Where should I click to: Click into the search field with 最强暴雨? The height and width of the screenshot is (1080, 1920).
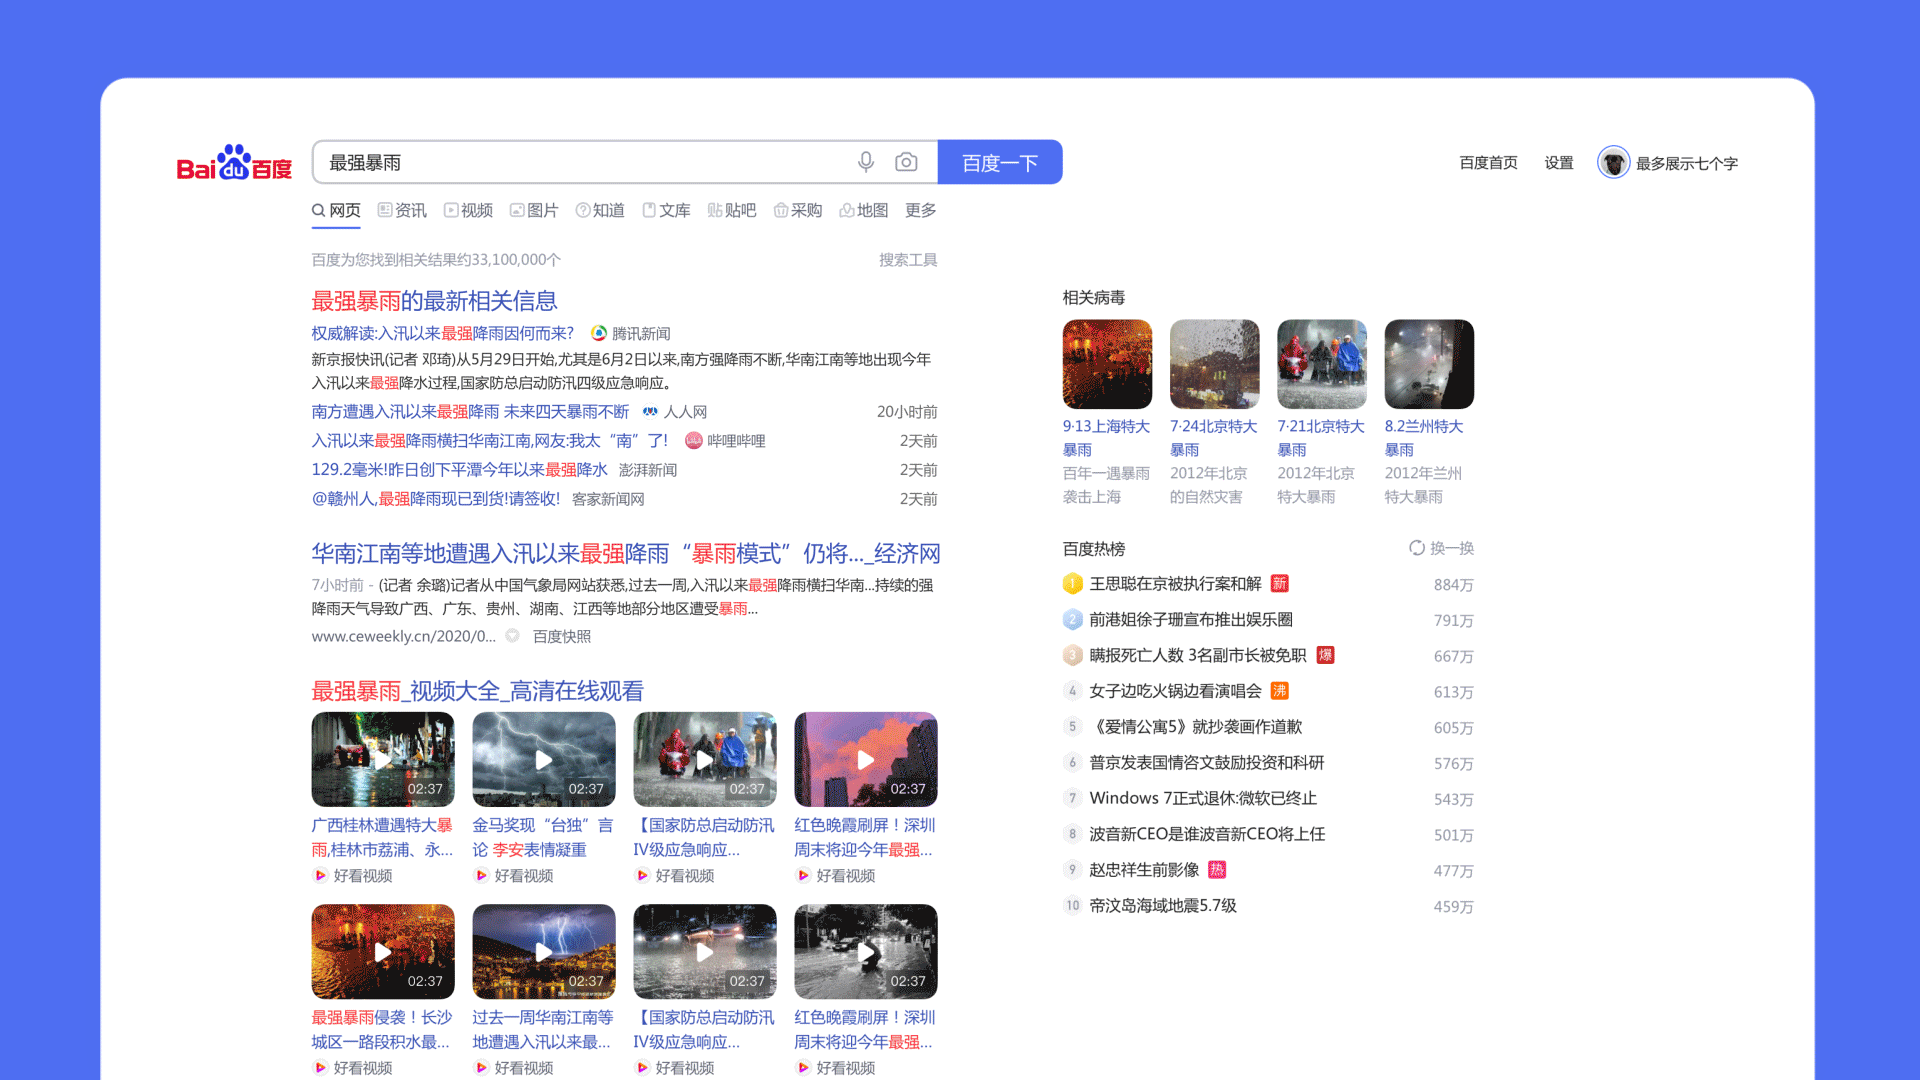pyautogui.click(x=580, y=162)
